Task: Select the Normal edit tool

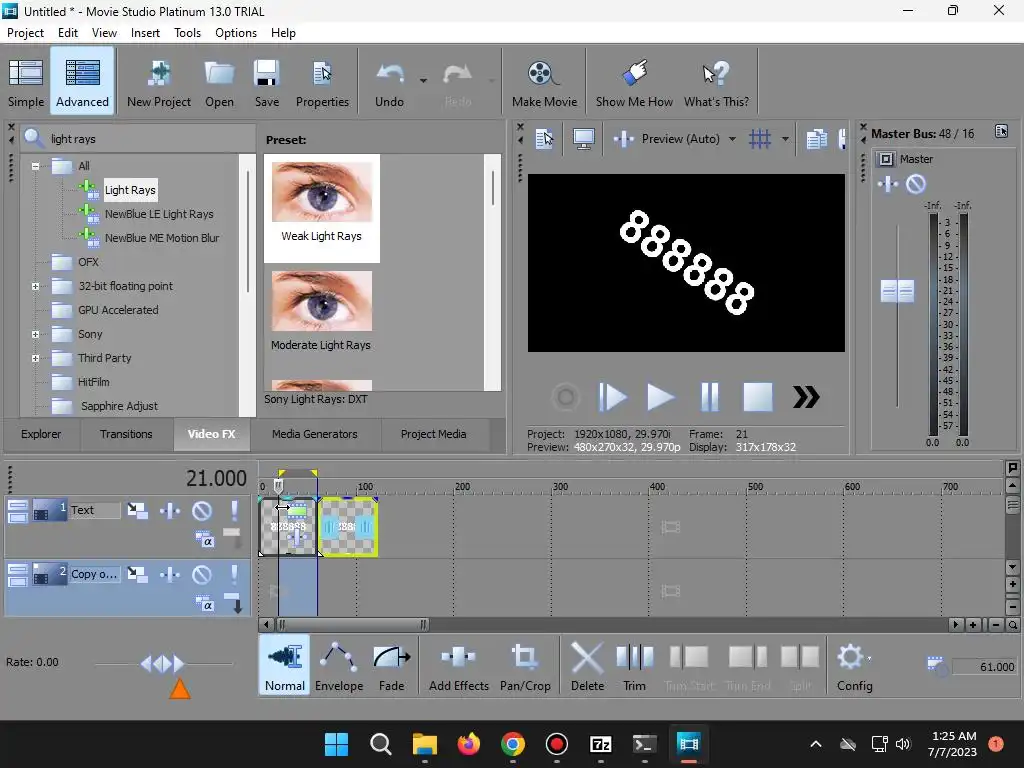Action: coord(285,665)
